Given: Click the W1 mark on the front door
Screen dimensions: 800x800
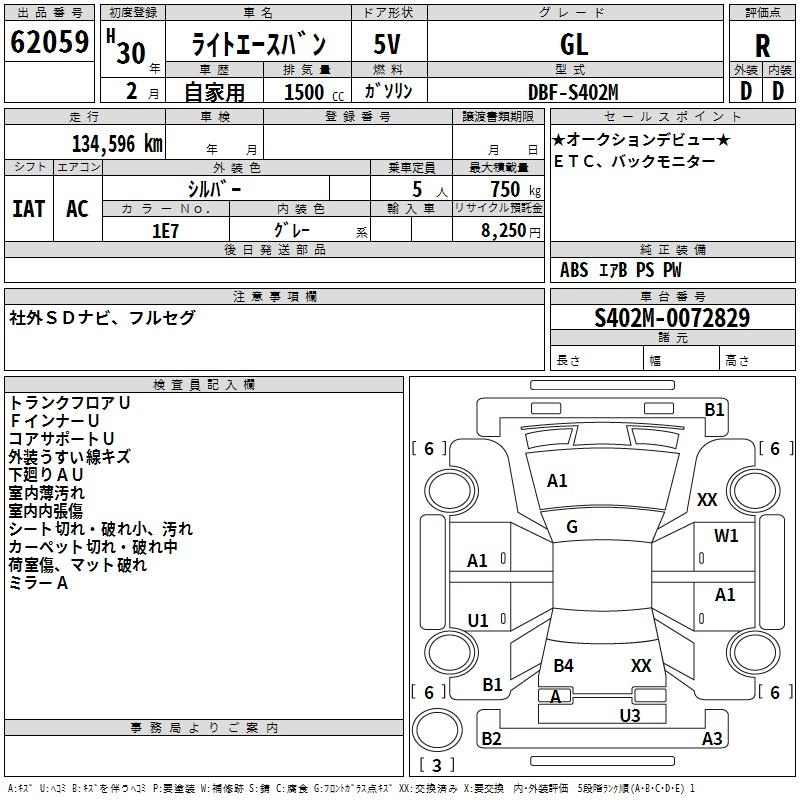Looking at the screenshot, I should 726,536.
